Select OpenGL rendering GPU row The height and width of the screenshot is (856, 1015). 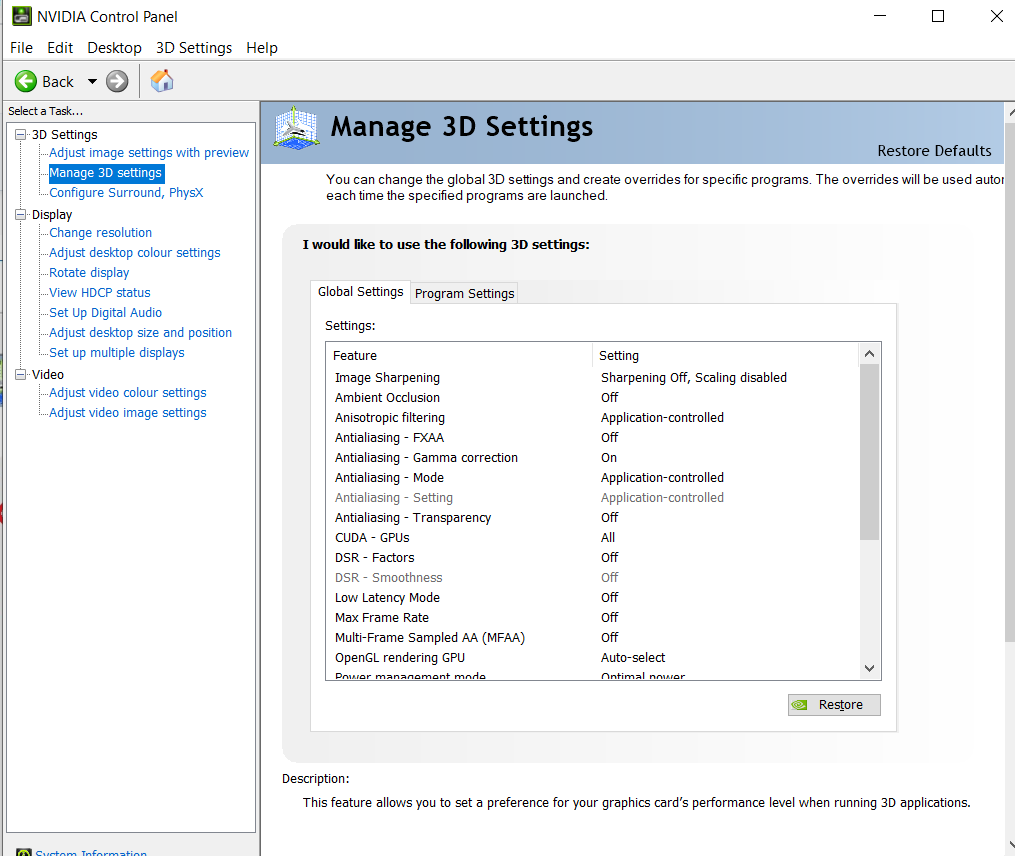[592, 658]
